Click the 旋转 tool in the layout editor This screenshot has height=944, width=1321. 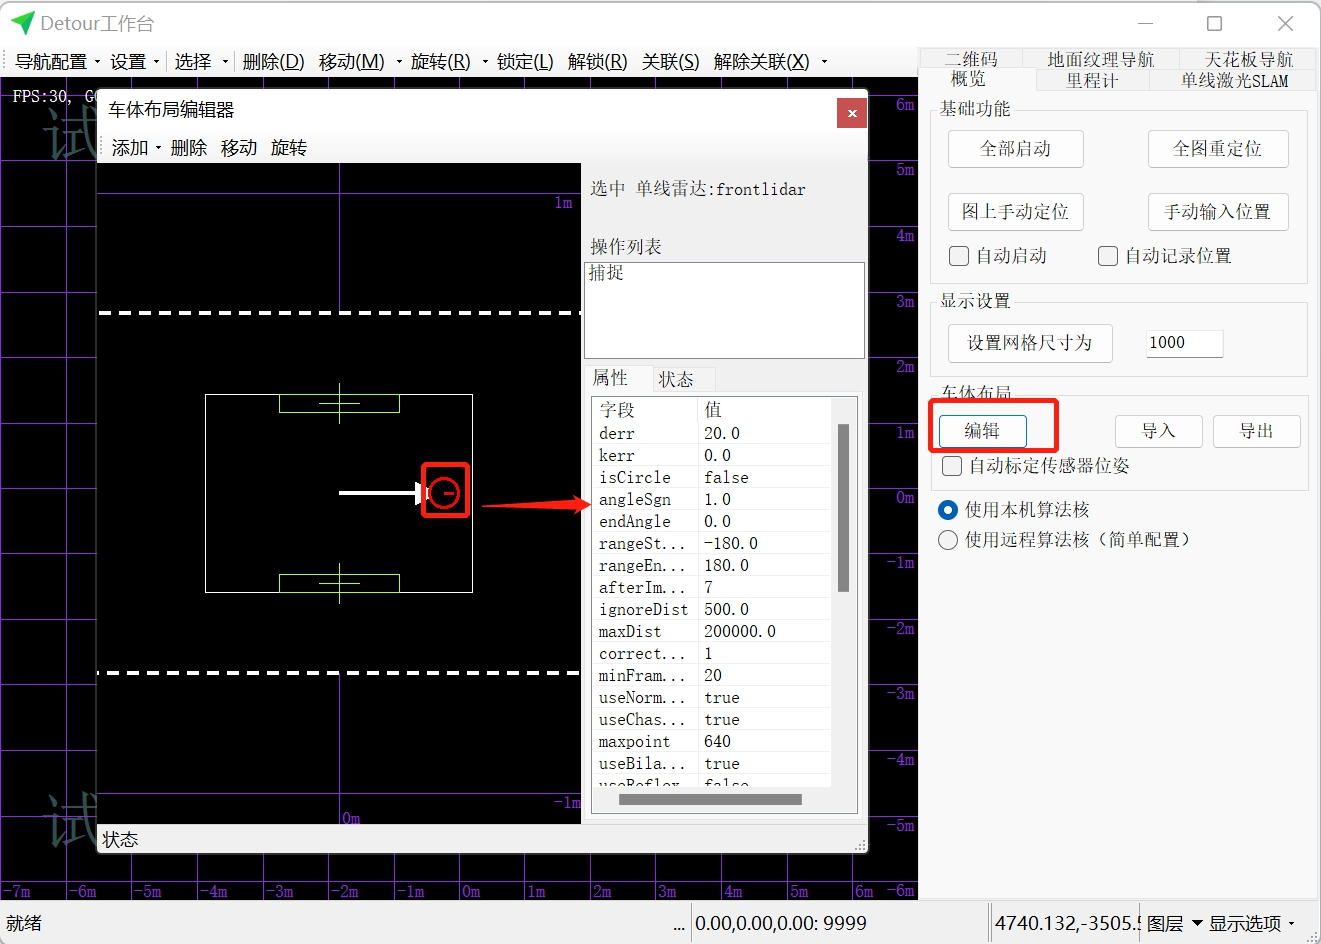pos(289,148)
